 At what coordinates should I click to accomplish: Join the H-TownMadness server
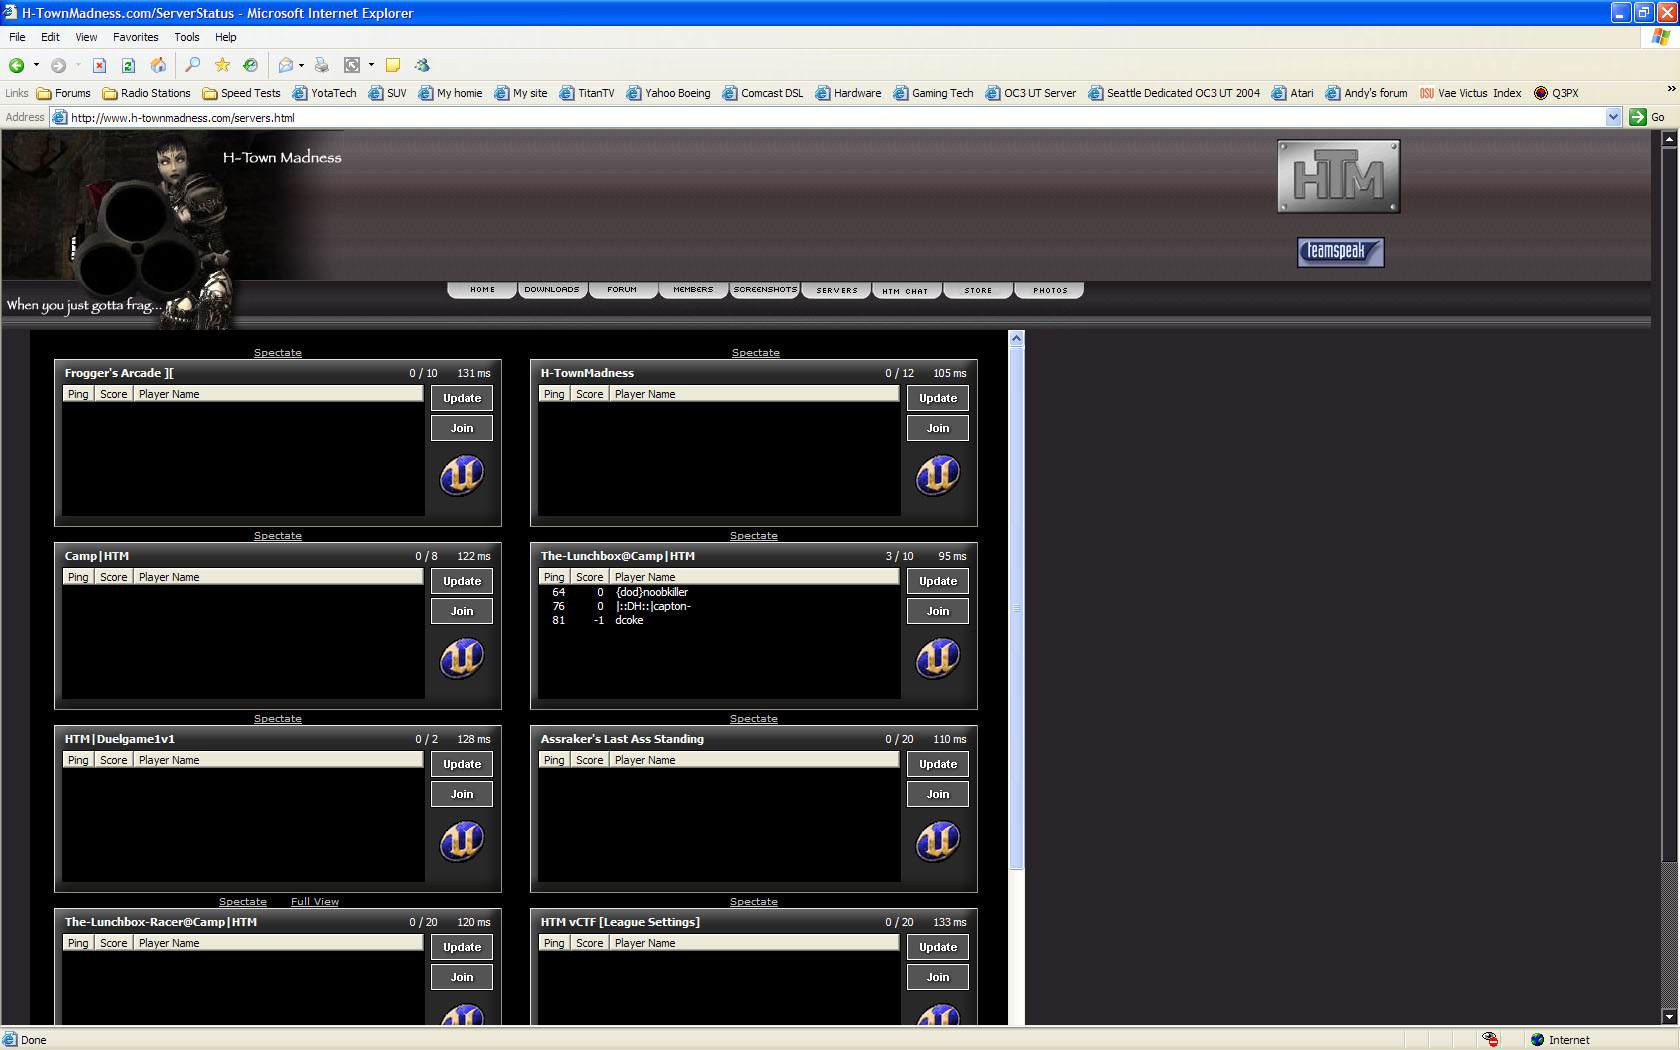tap(938, 428)
